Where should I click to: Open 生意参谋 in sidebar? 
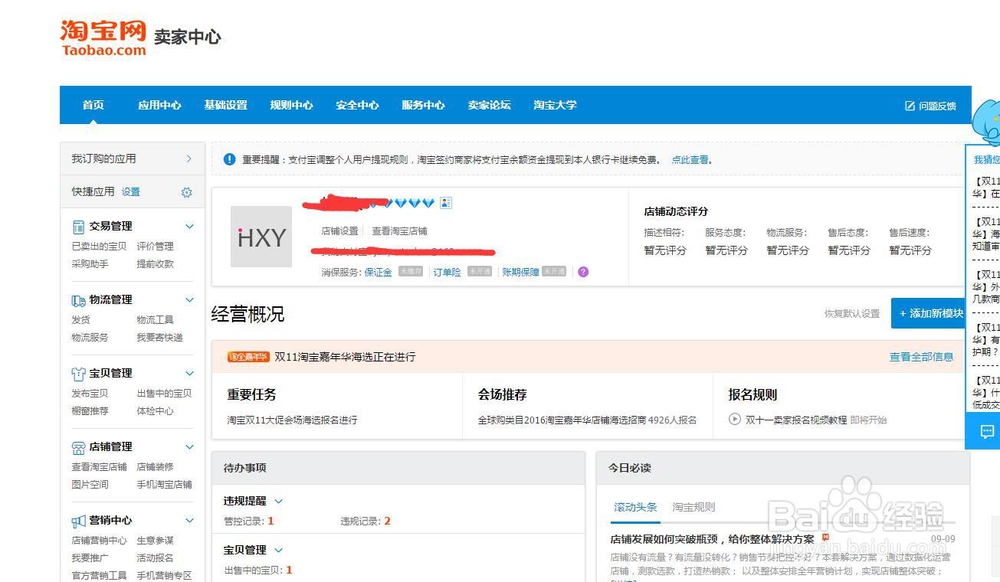(155, 540)
